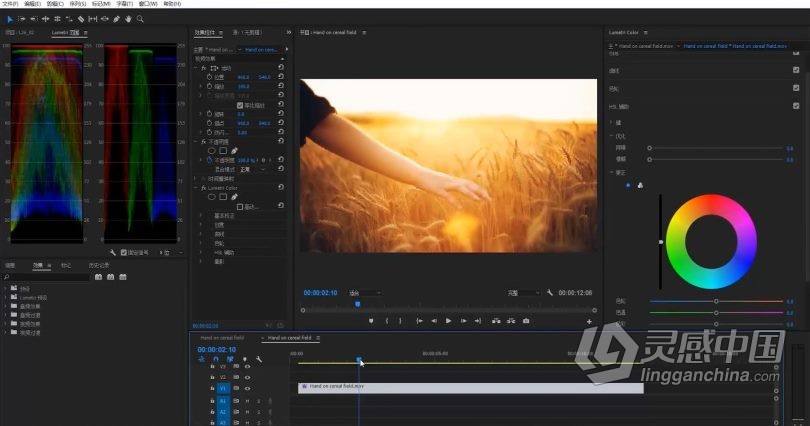Open the Program monitor button editor plus
Screen dimensions: 810x426
coord(589,322)
